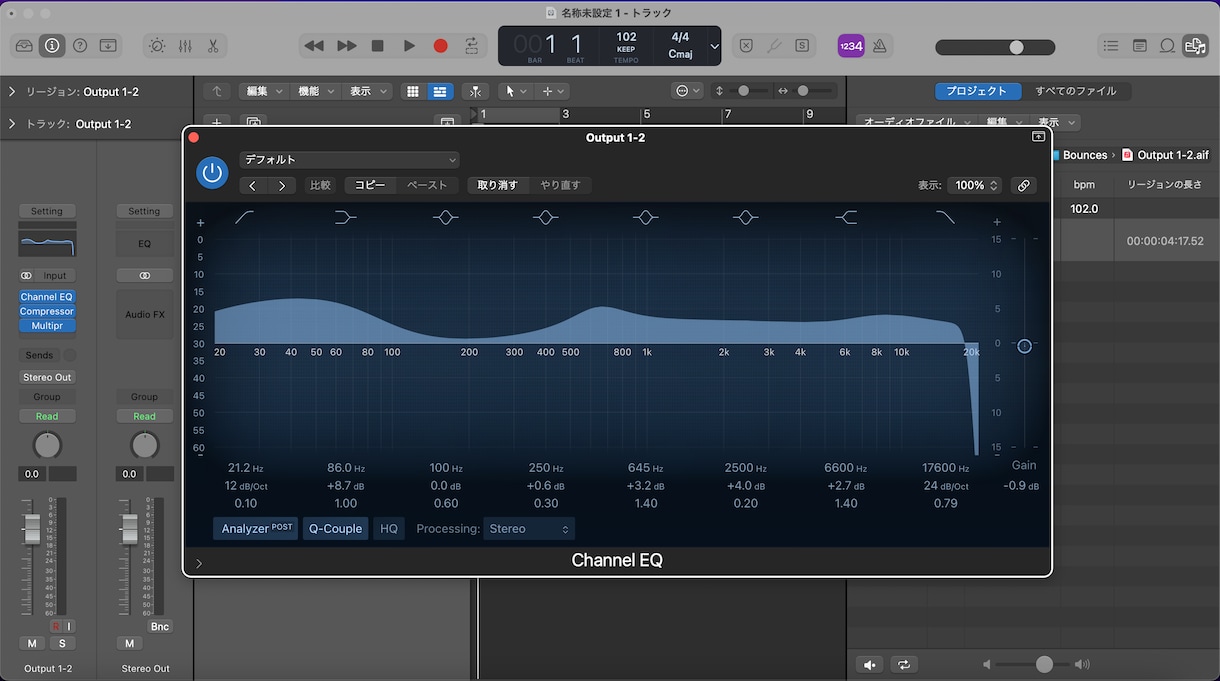Toggle the Analyzer POST button
The image size is (1220, 681).
(255, 529)
